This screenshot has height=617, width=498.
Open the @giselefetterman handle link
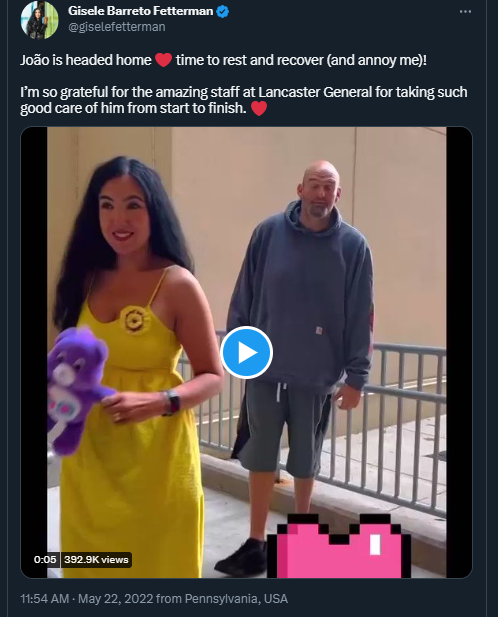(117, 27)
